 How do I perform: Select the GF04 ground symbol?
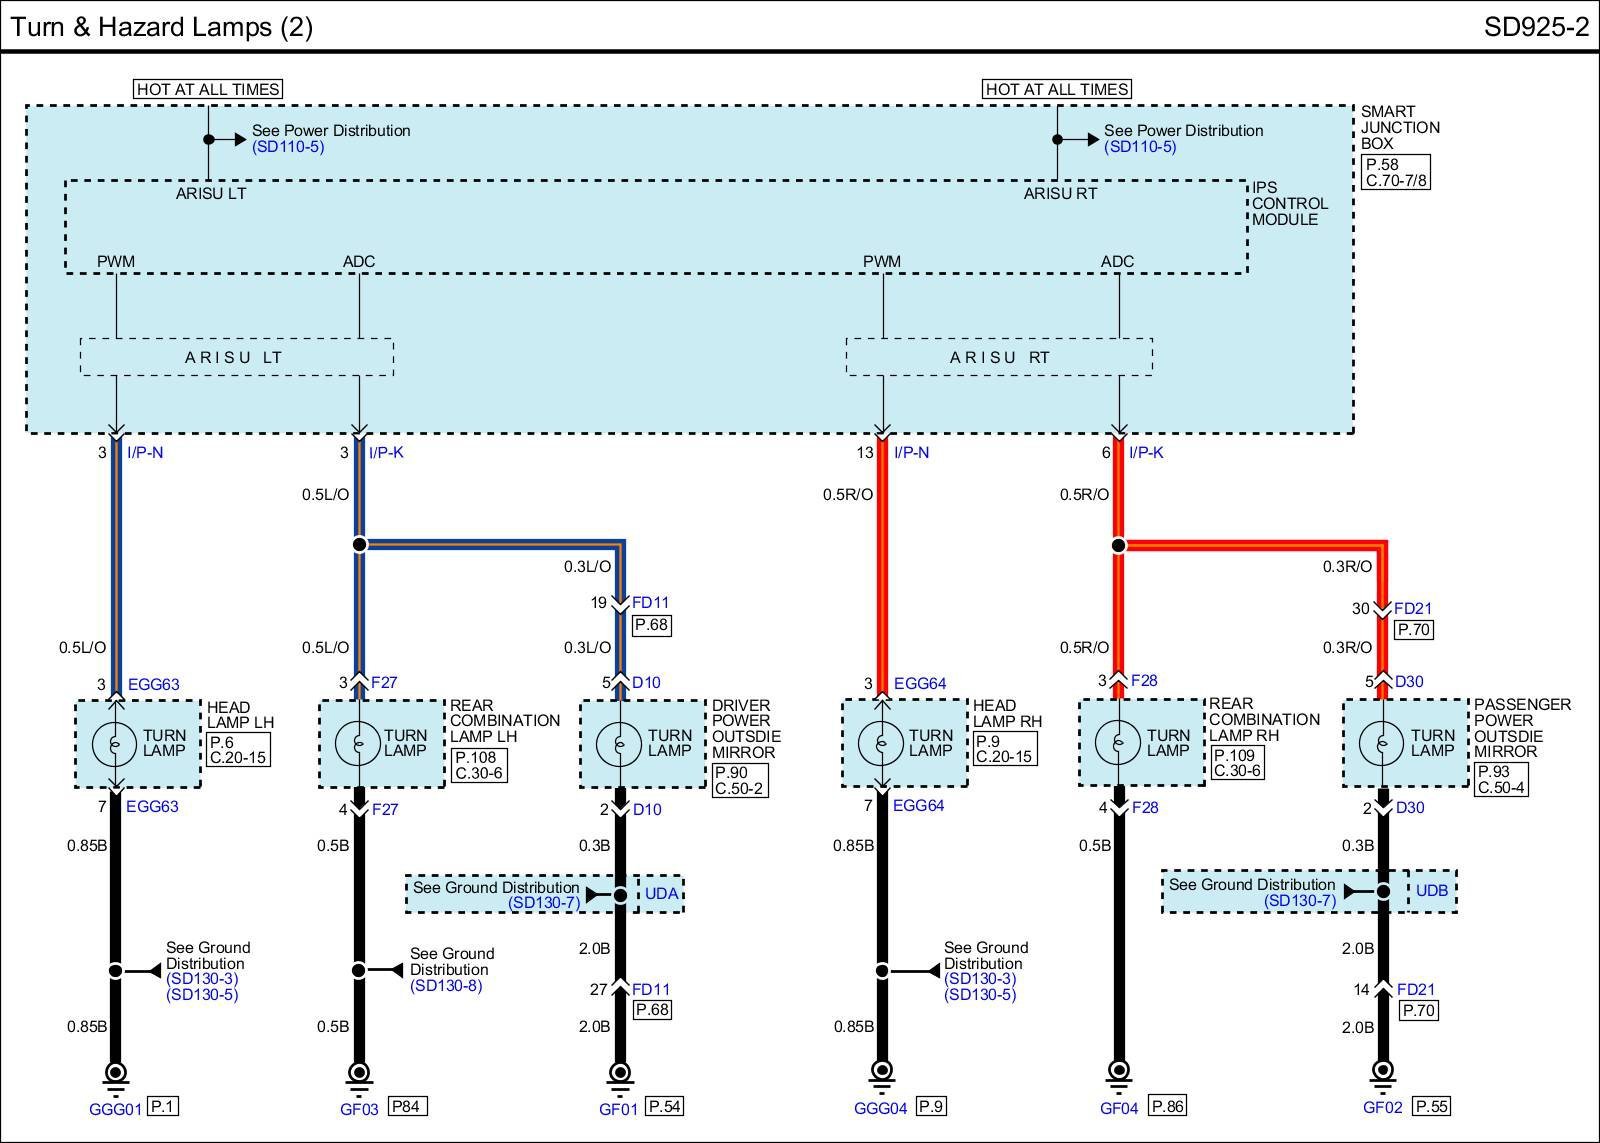(x=1118, y=1074)
